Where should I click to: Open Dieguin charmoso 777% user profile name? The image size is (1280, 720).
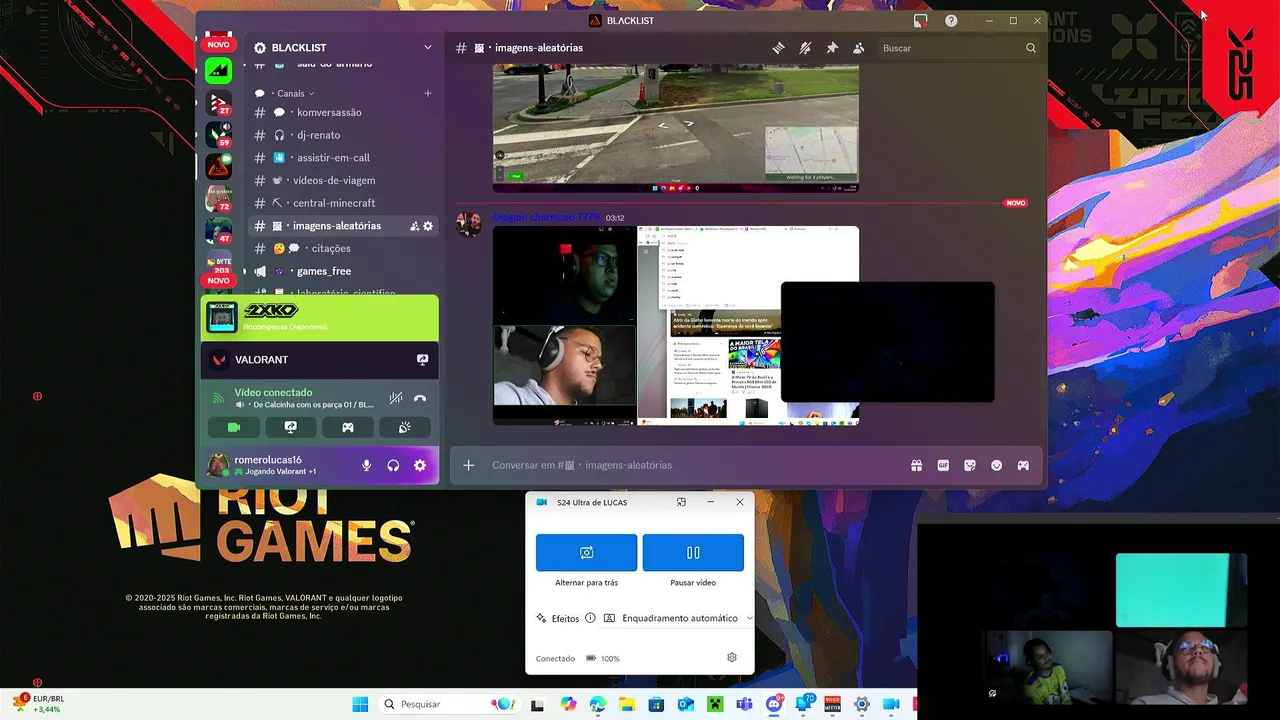point(547,217)
